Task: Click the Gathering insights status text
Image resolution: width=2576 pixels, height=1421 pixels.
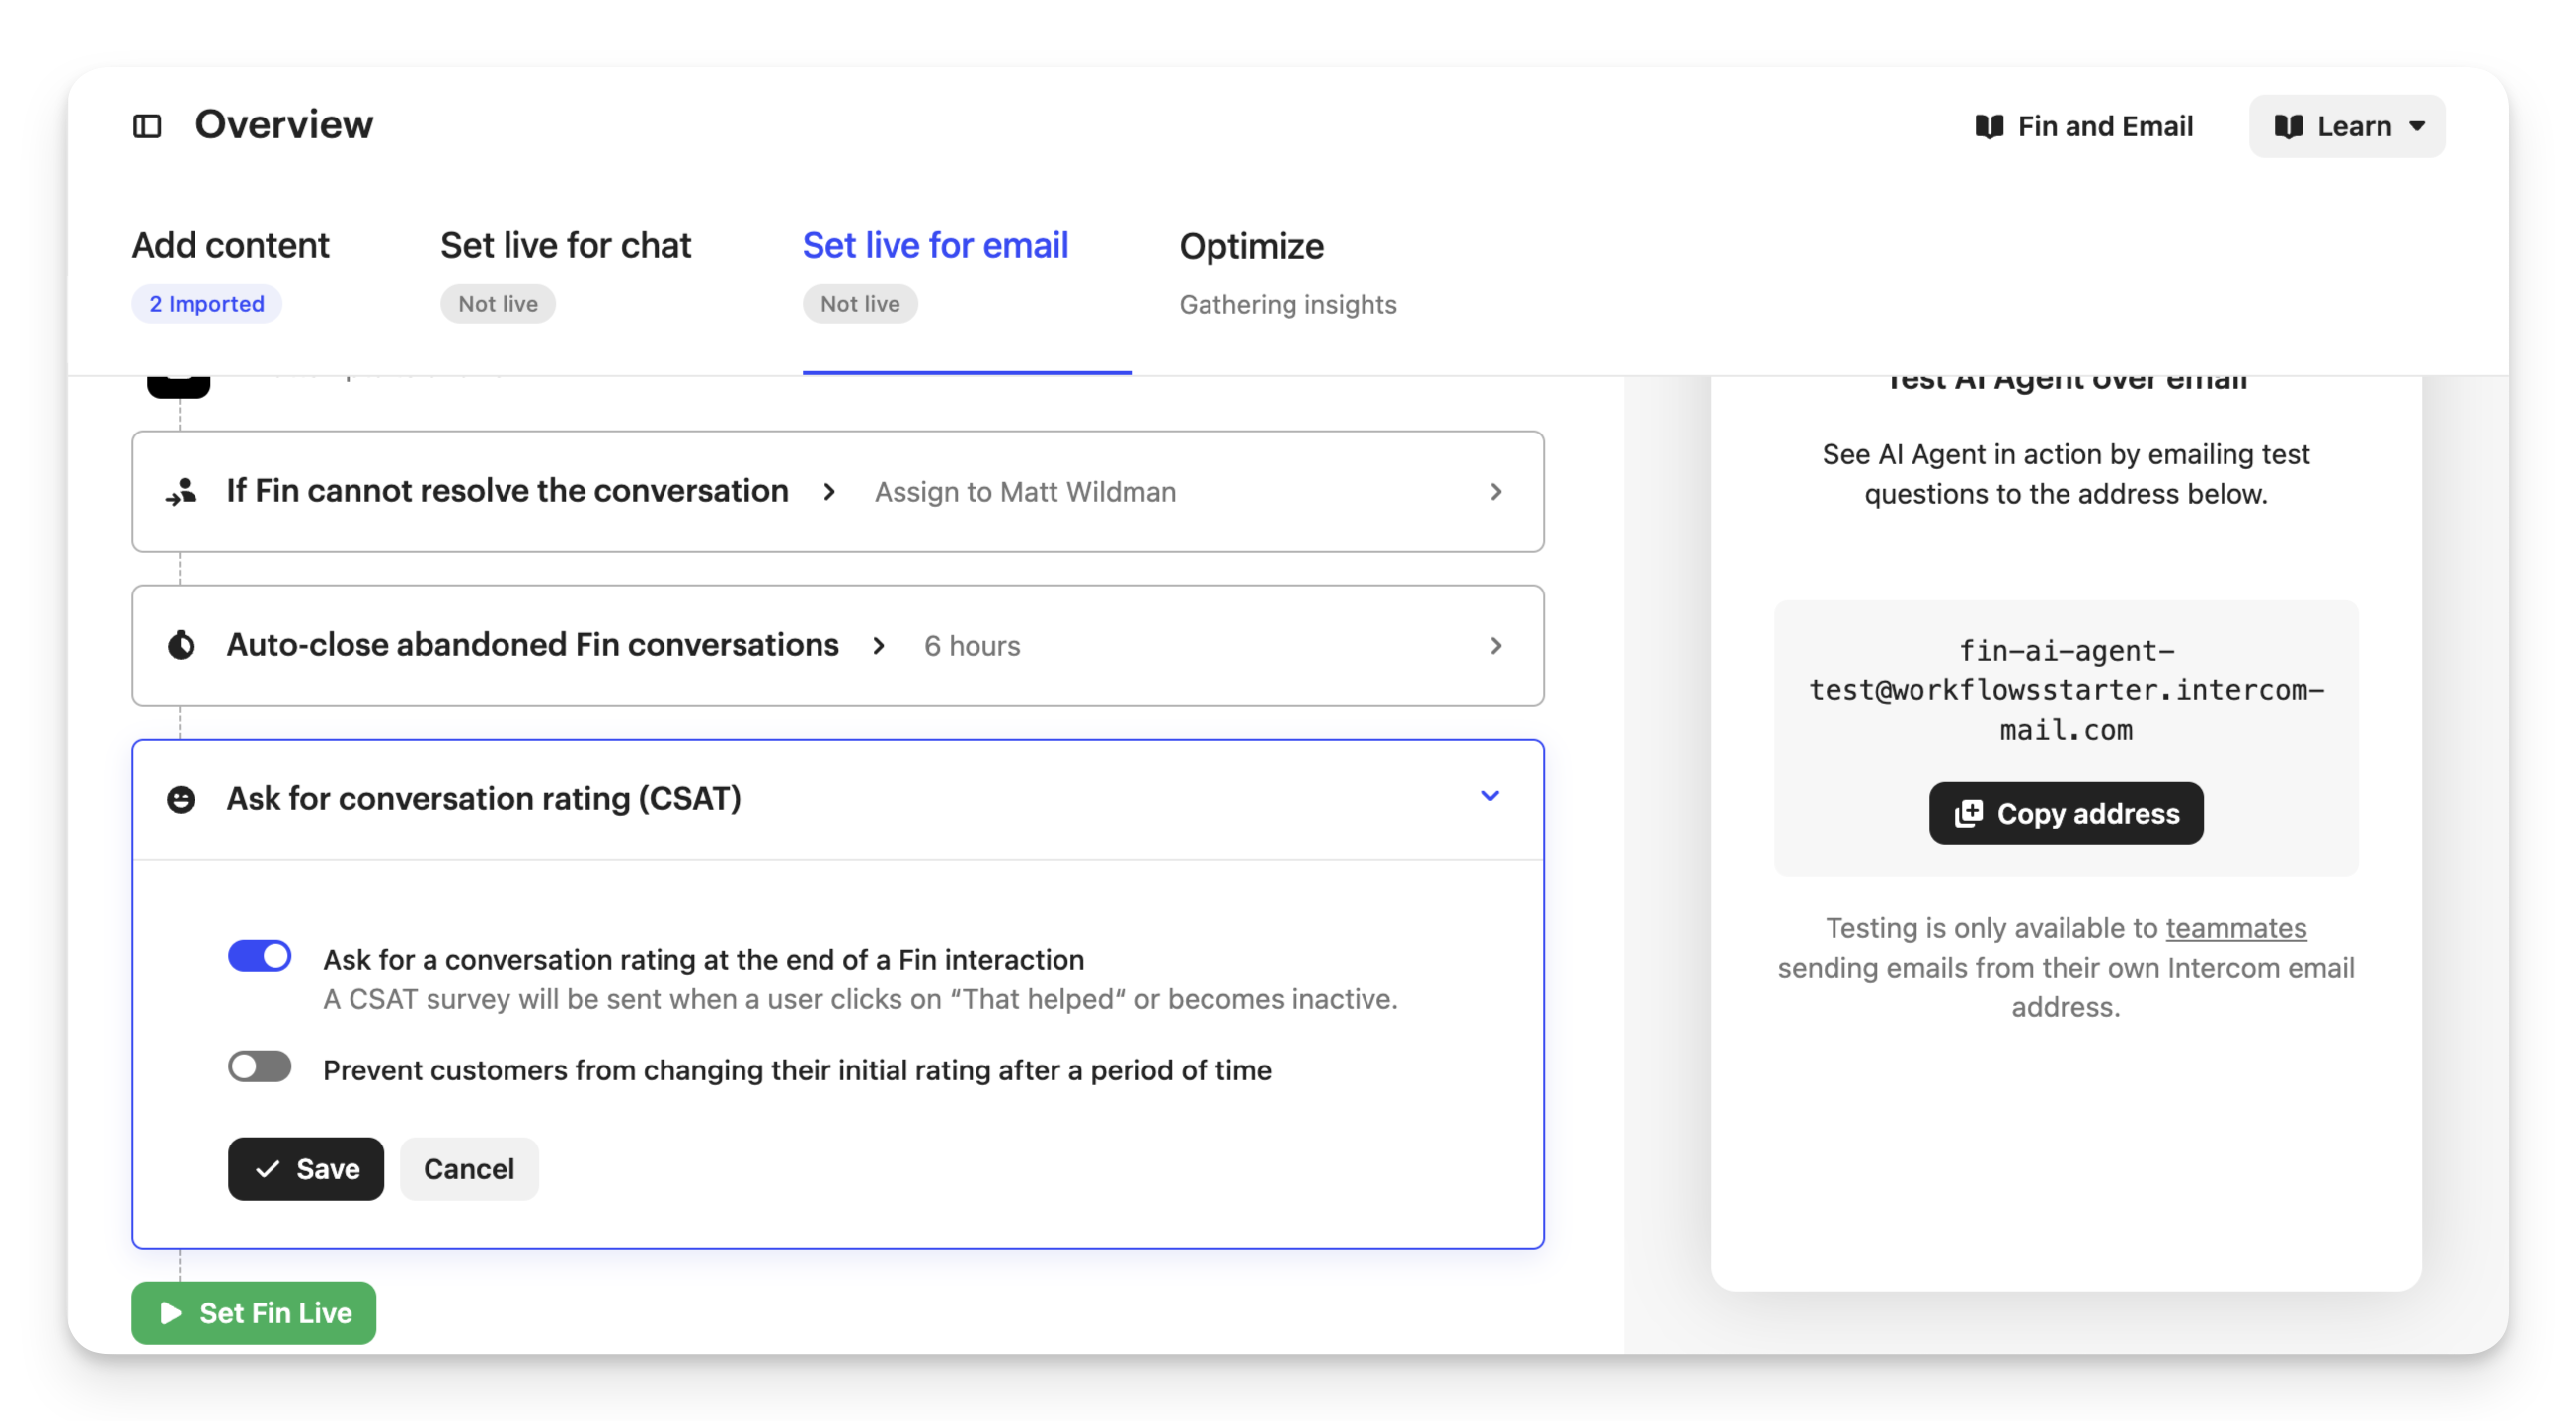Action: point(1287,304)
